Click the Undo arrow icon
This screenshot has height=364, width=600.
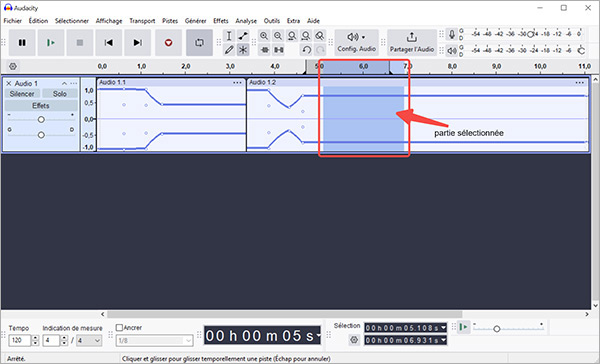[x=306, y=50]
